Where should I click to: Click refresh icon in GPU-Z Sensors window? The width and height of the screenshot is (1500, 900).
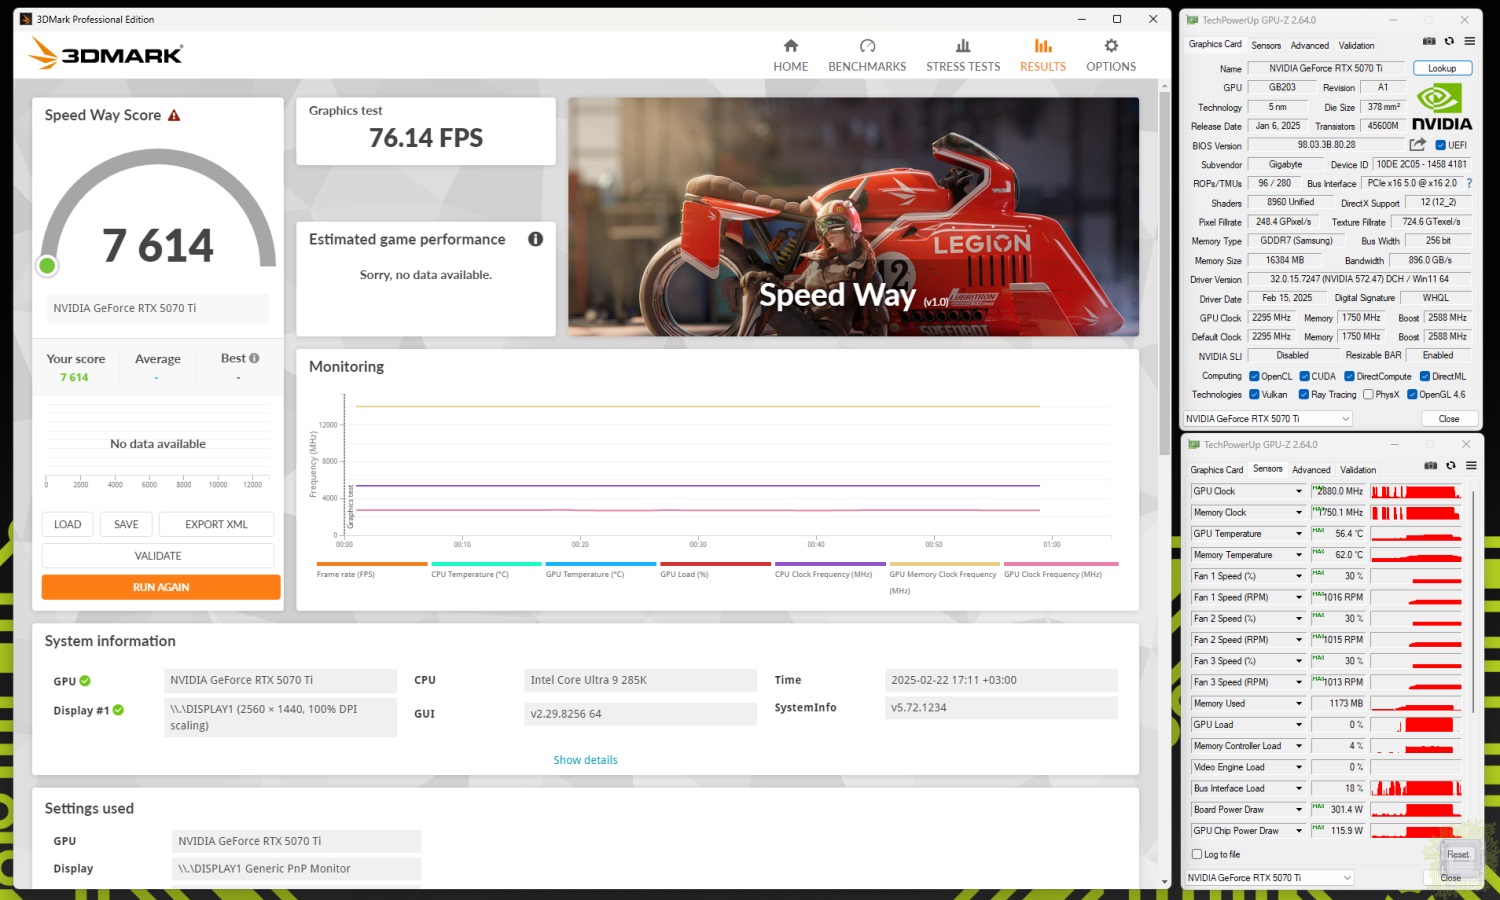pos(1451,465)
